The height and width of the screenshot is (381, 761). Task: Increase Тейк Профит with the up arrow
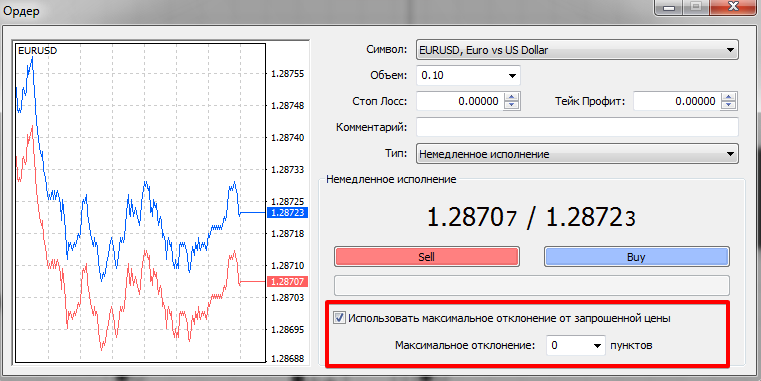click(x=729, y=97)
